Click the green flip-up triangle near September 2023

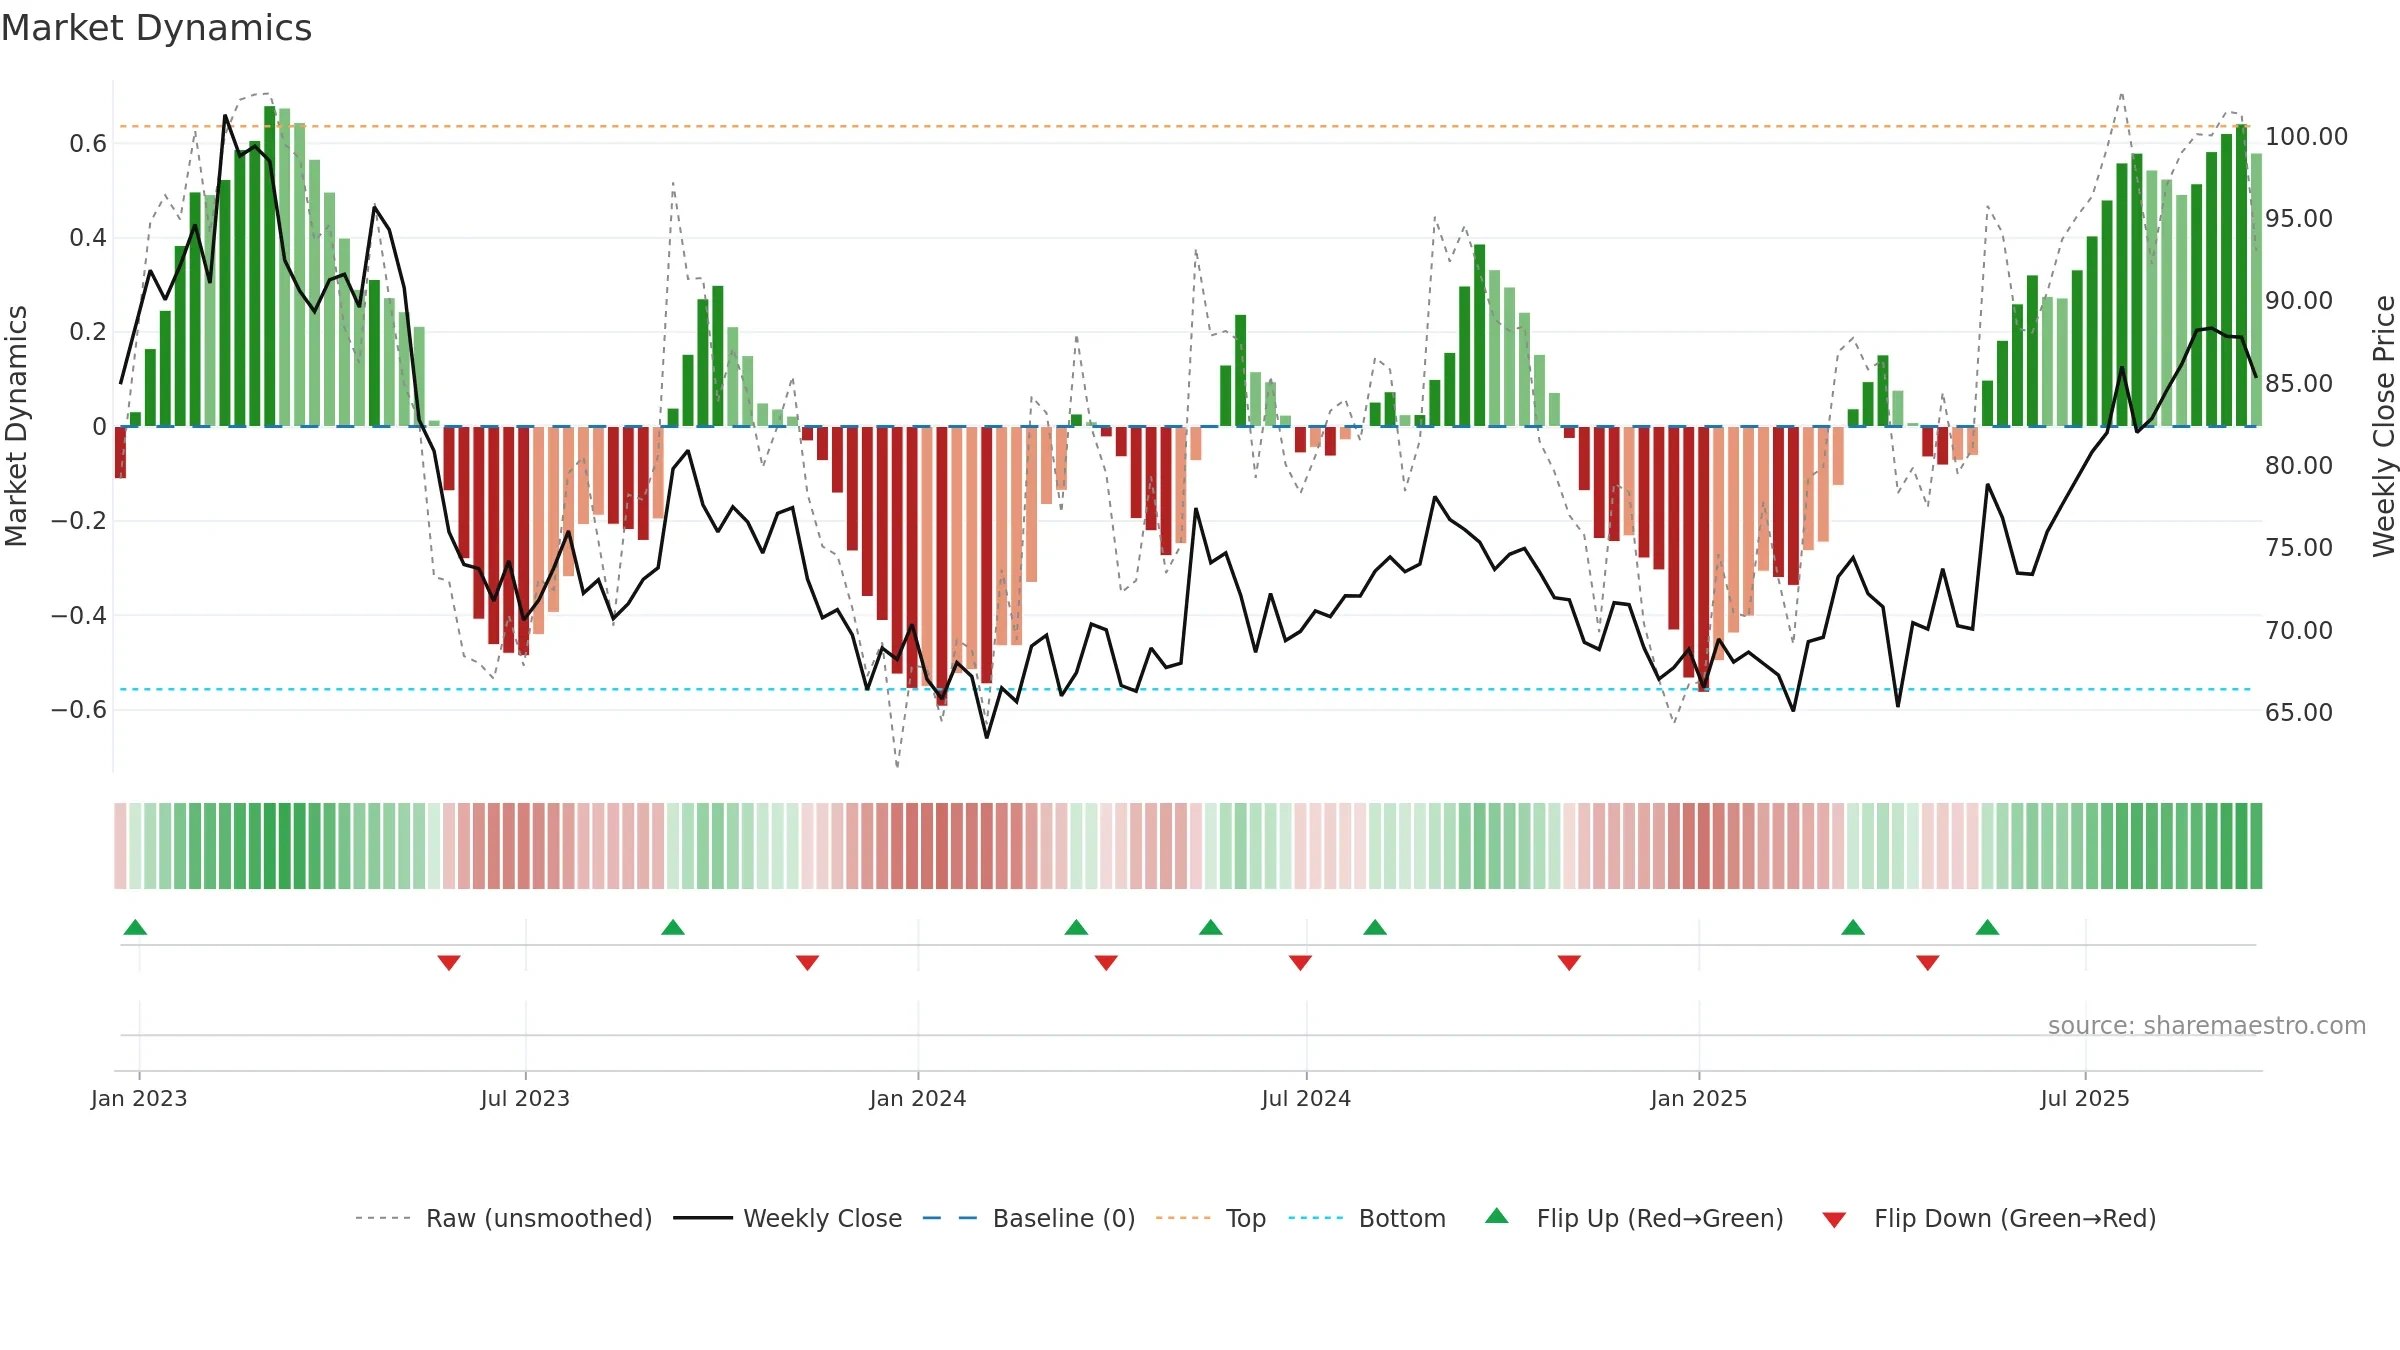click(x=673, y=927)
